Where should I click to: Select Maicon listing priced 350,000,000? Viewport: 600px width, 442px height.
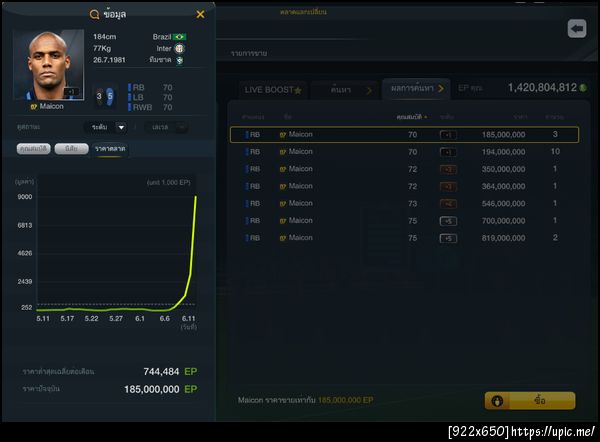[404, 169]
